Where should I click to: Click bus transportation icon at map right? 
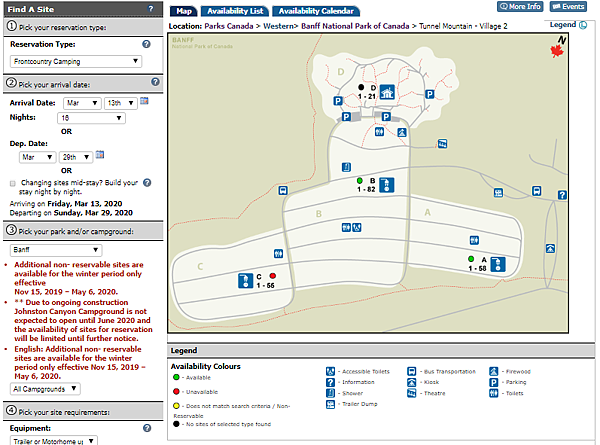coord(537,191)
